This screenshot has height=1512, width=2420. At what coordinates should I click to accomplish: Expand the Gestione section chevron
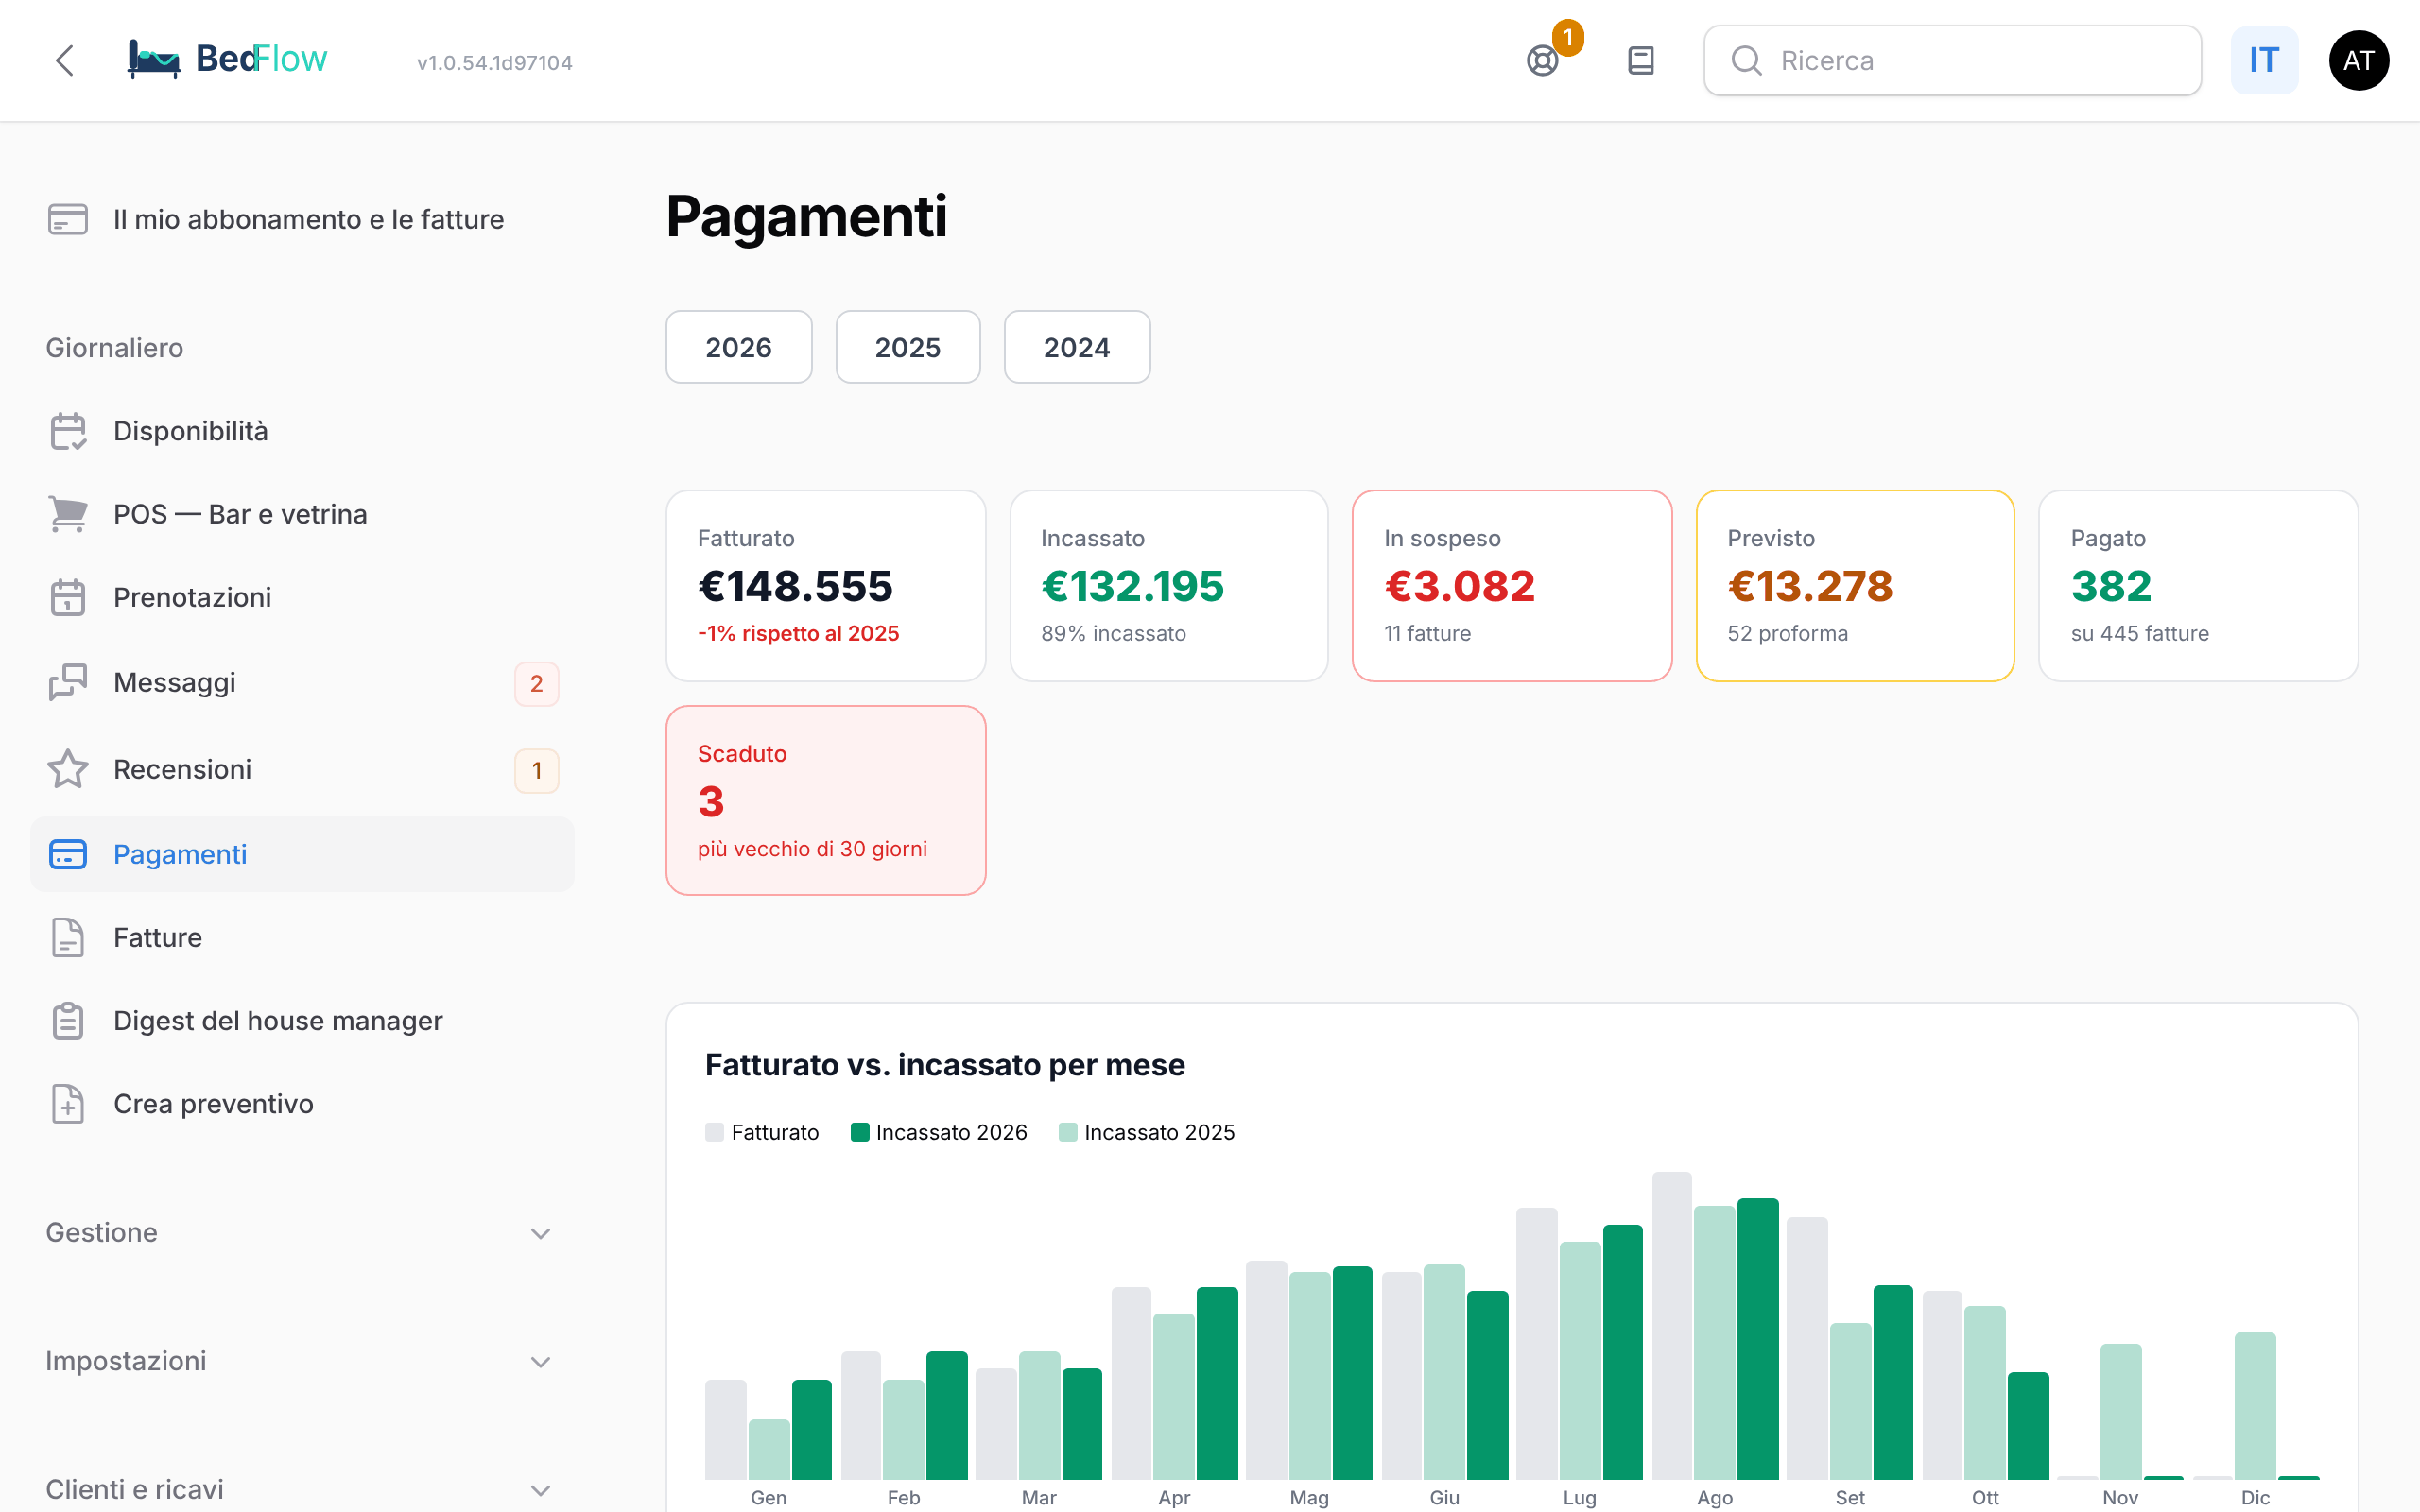[541, 1233]
